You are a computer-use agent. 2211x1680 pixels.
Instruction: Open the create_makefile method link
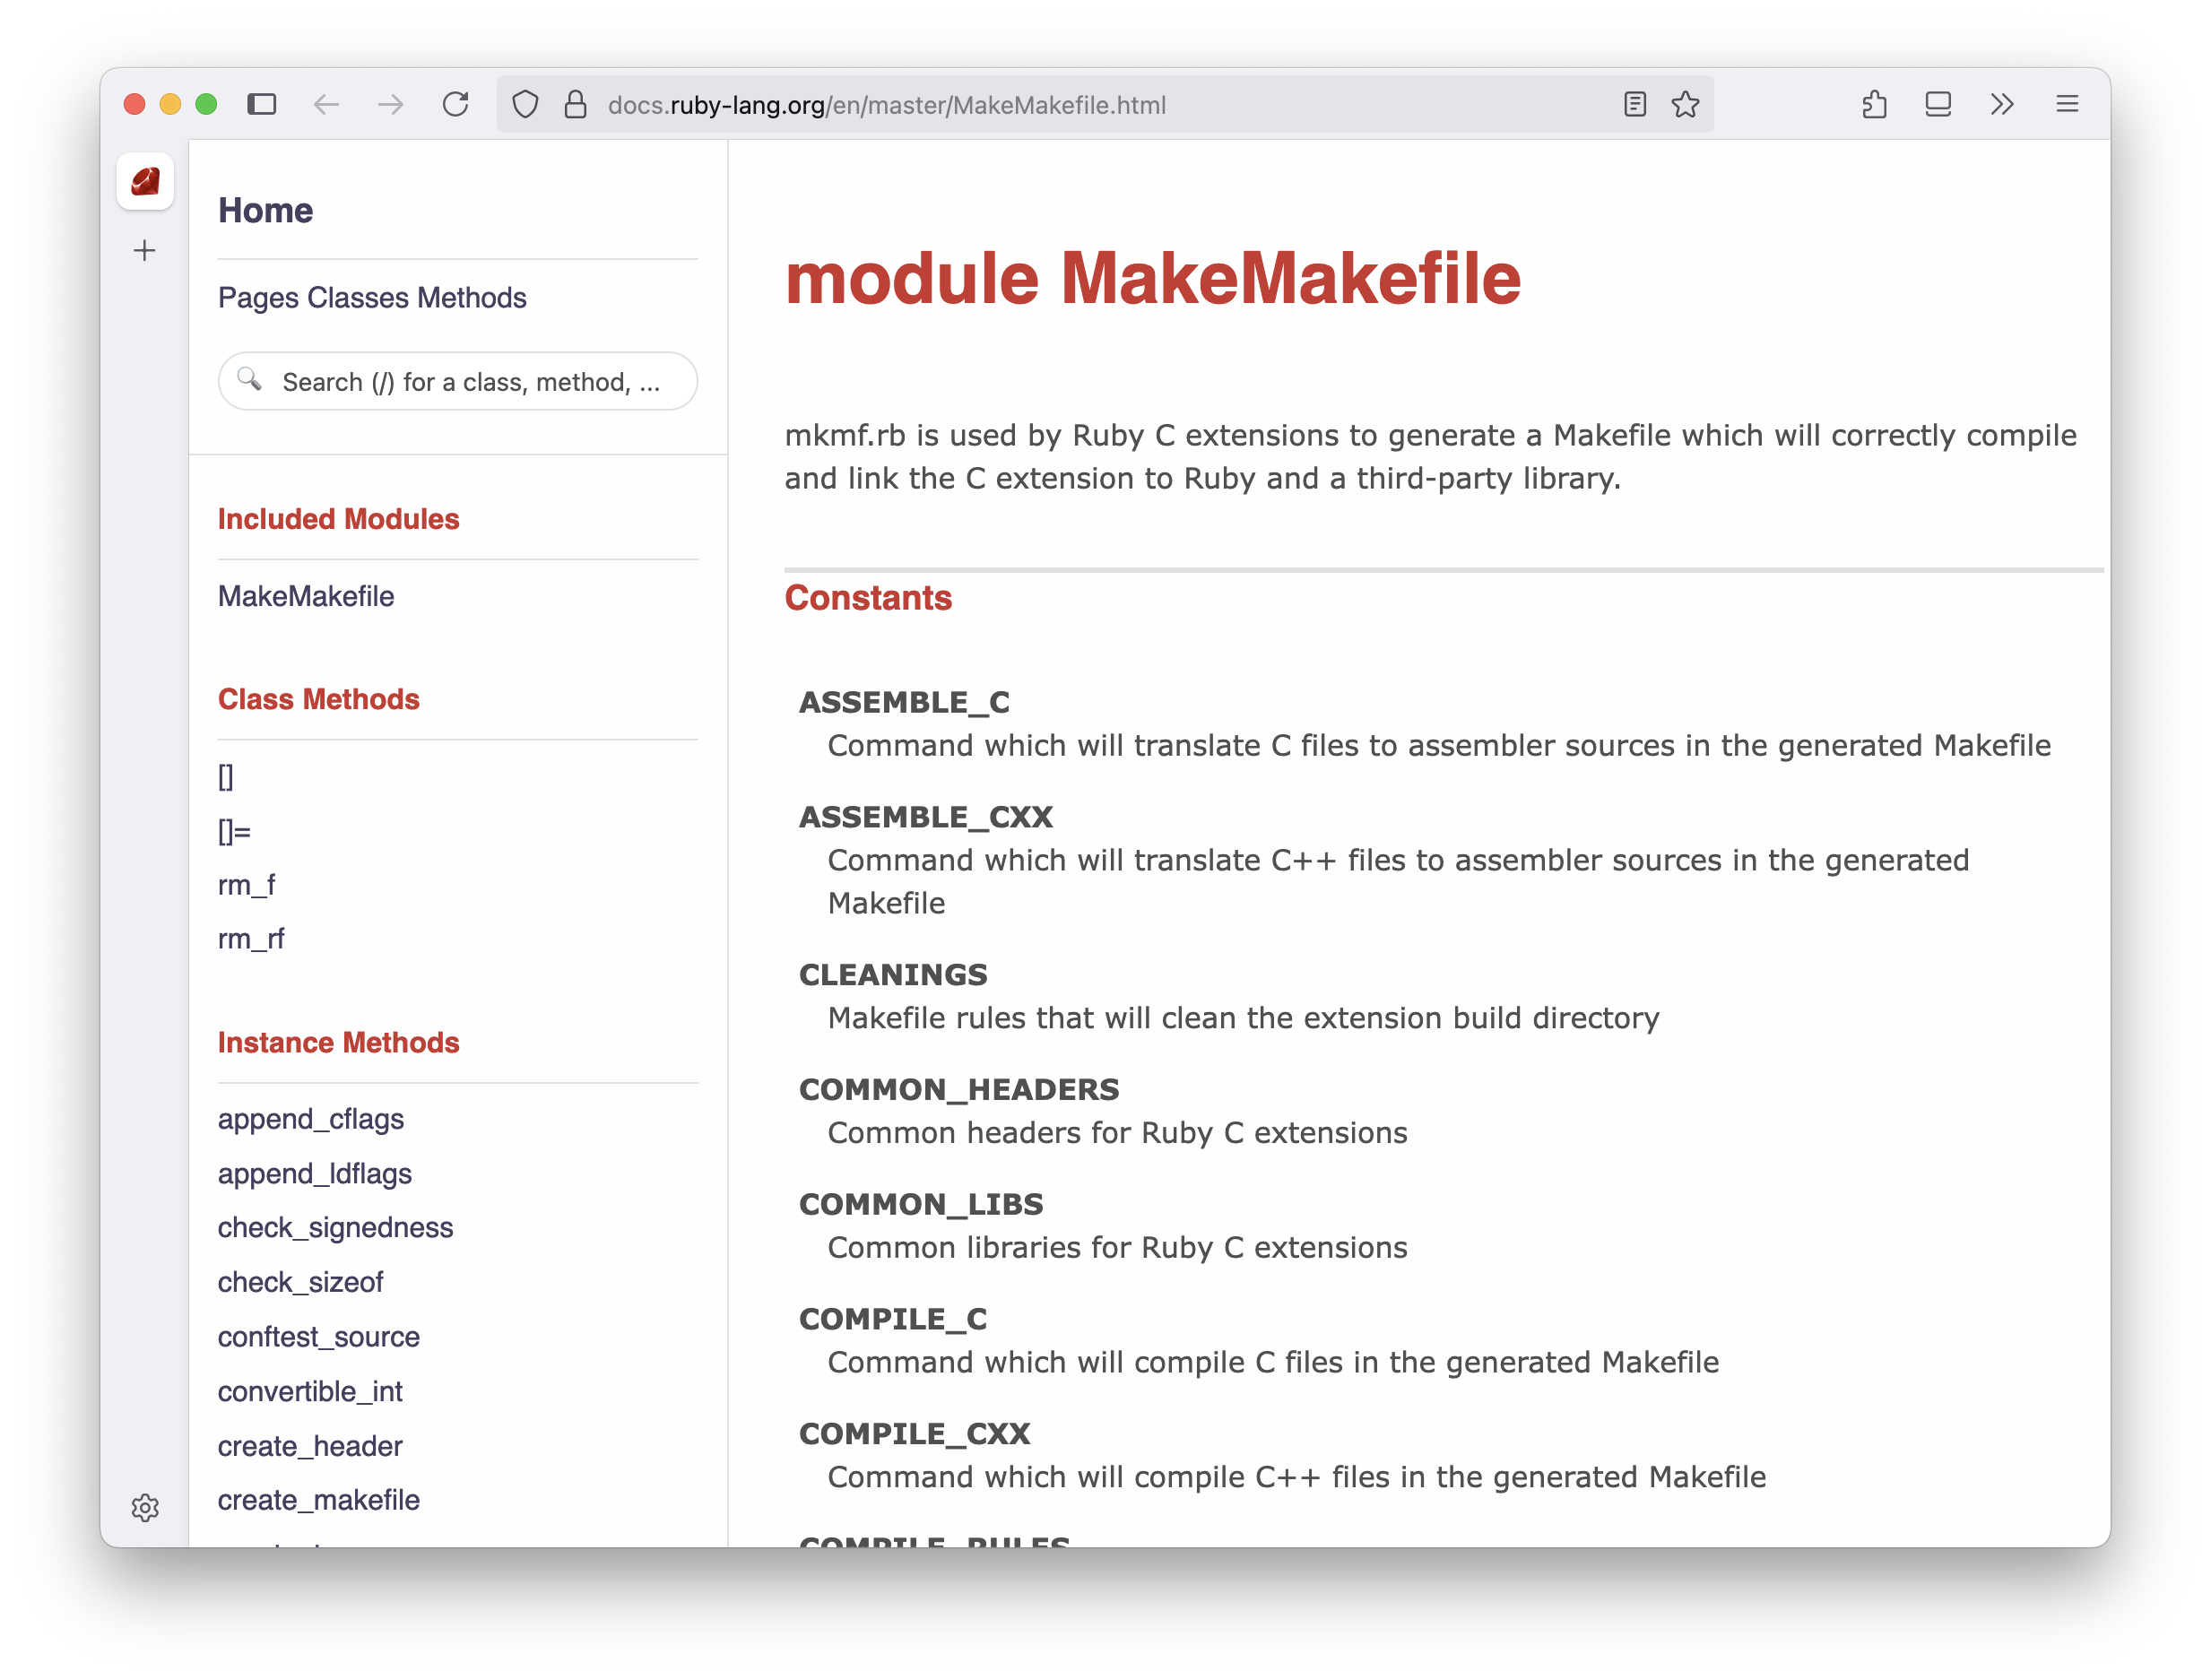point(318,1499)
